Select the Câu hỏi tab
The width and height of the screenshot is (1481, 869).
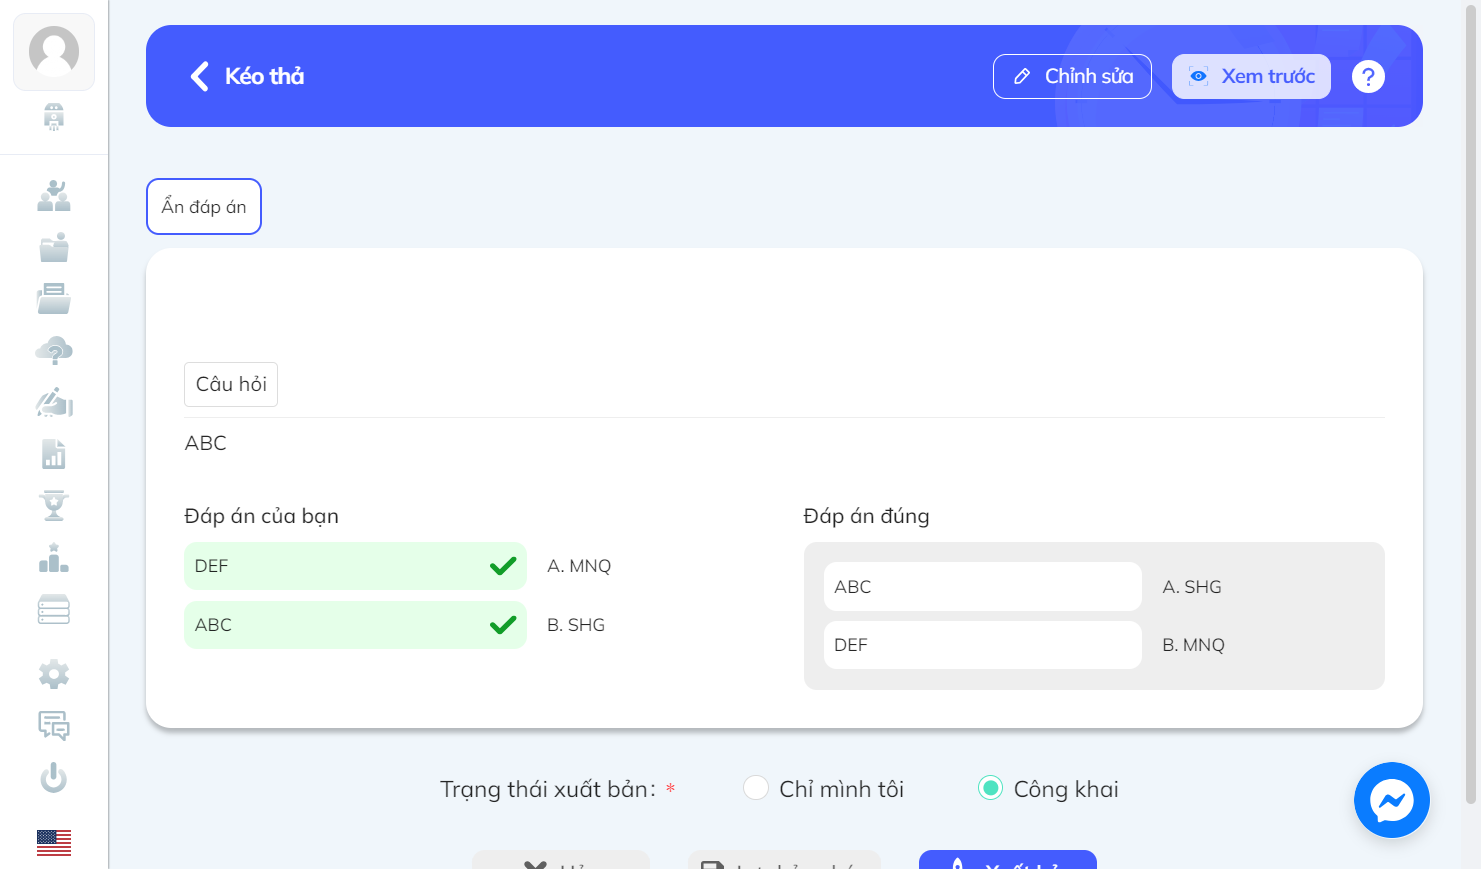click(231, 384)
